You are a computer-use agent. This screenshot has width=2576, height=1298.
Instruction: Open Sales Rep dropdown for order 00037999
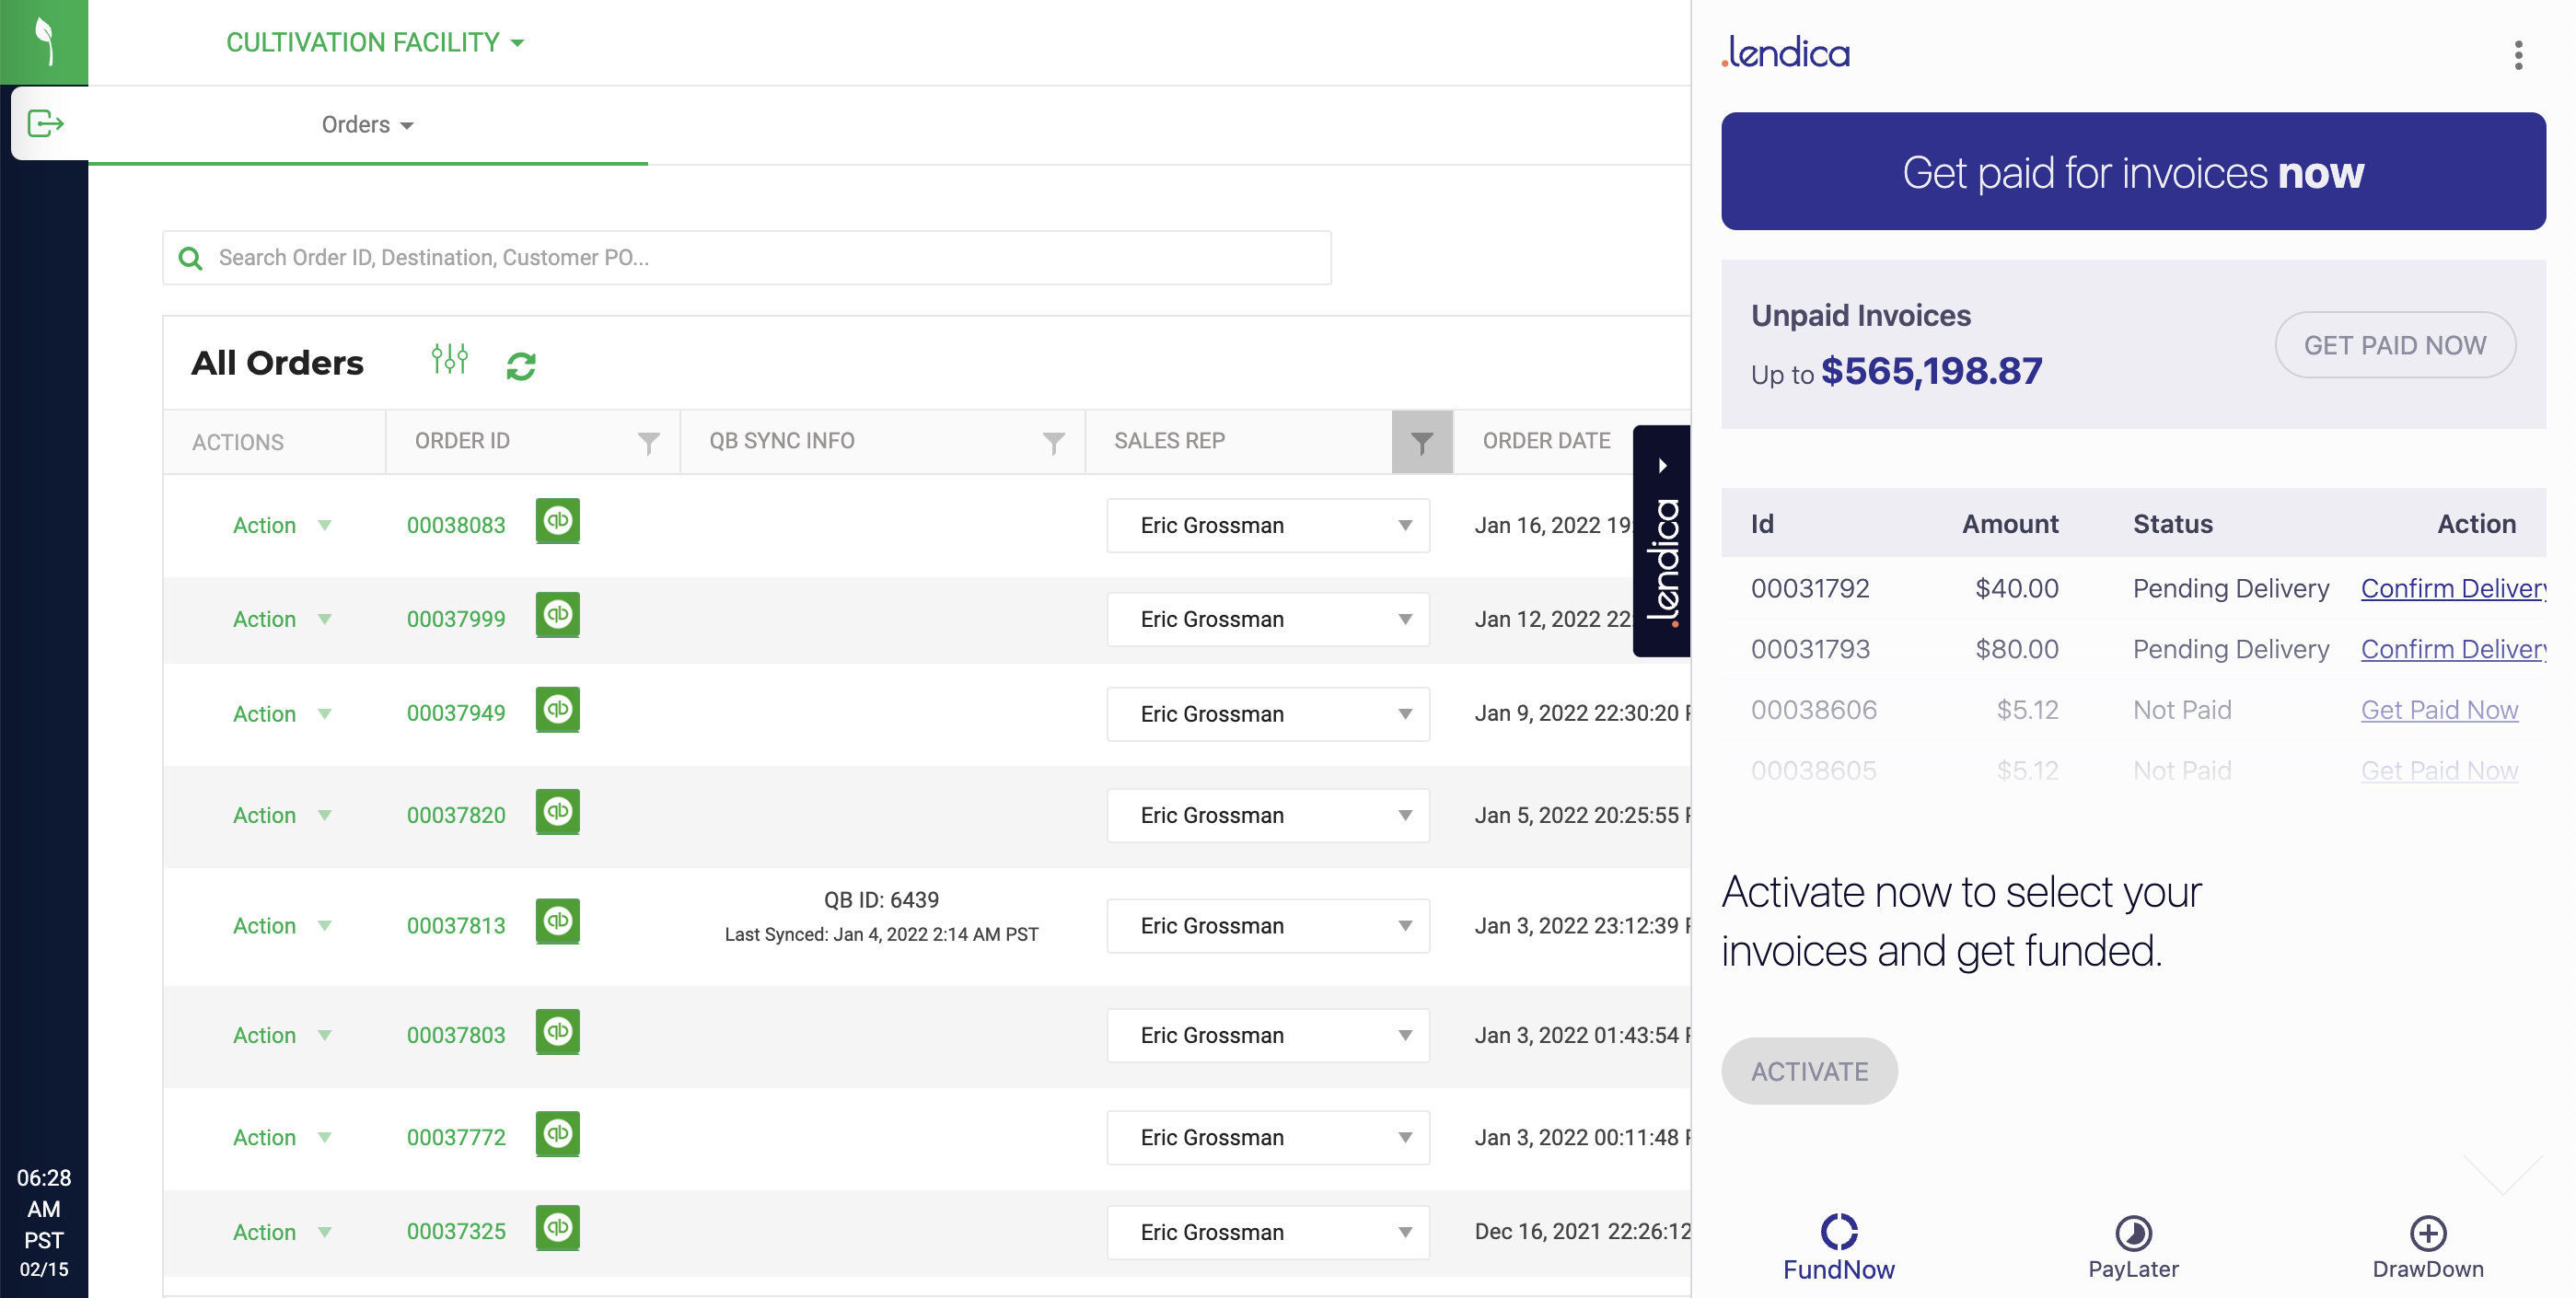(1267, 619)
